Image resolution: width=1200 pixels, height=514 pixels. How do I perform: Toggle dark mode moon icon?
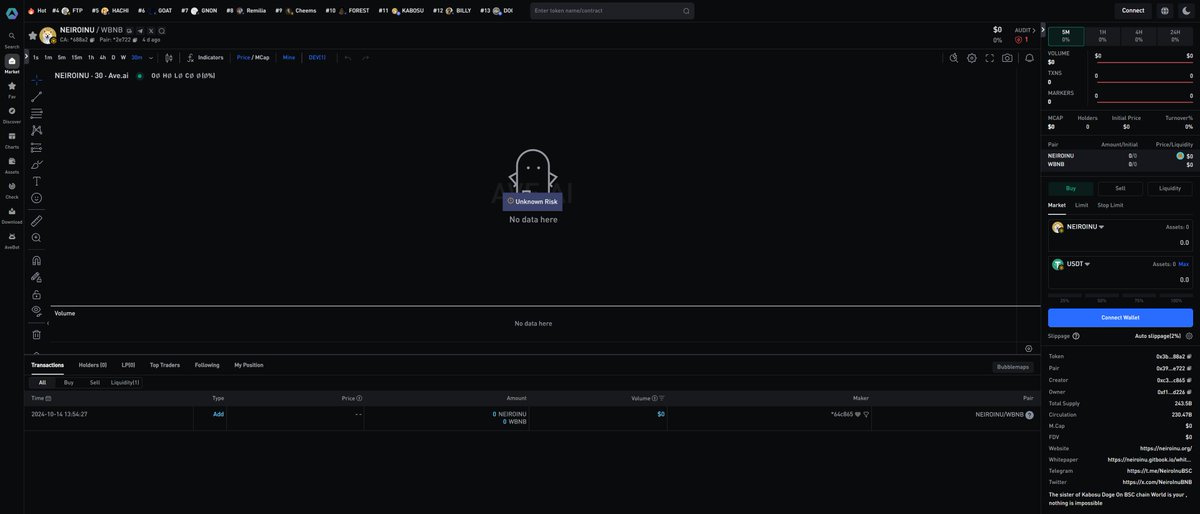(1186, 11)
